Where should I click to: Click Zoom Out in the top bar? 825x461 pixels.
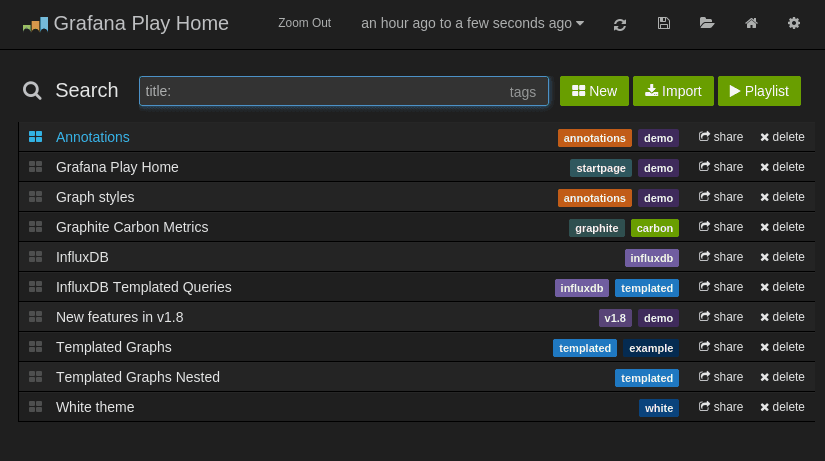point(304,23)
